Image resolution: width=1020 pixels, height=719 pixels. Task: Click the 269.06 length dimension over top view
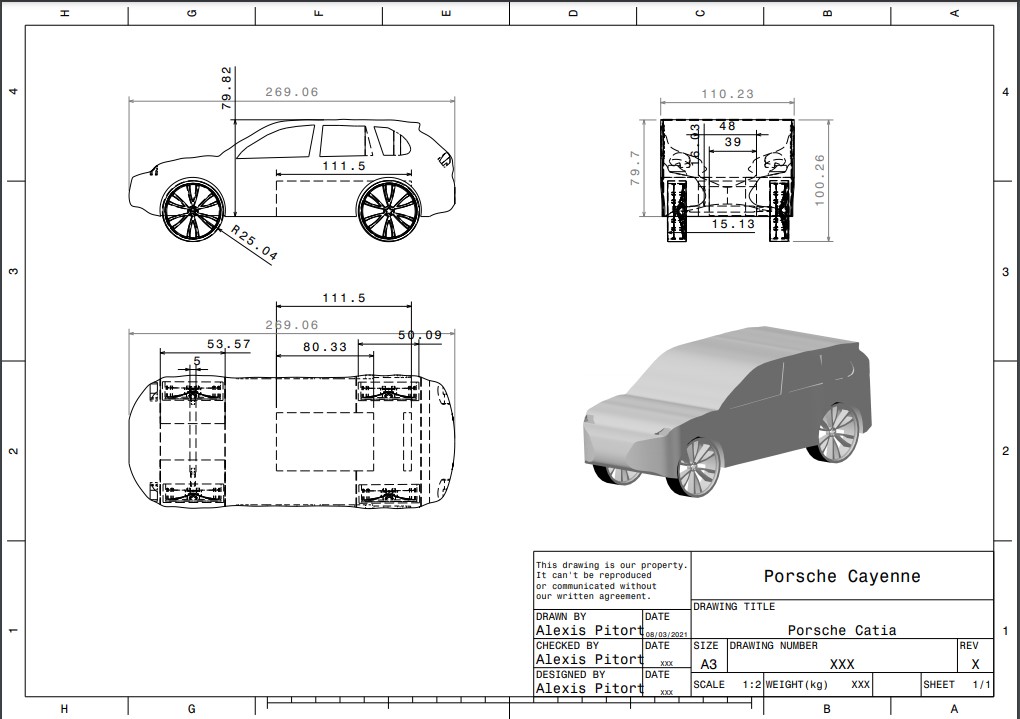tap(292, 325)
